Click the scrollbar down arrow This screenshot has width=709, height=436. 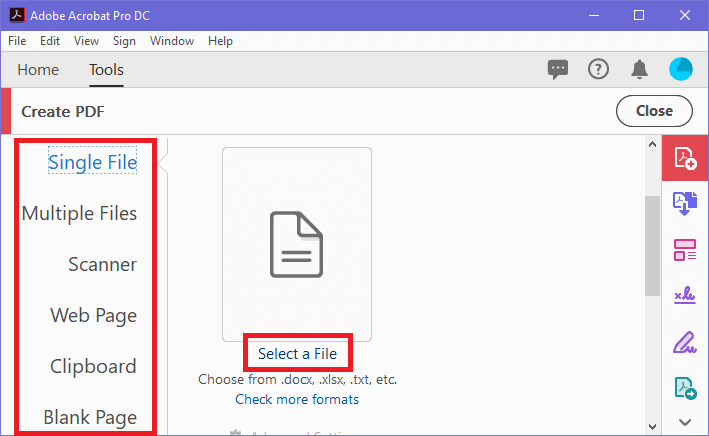(652, 427)
